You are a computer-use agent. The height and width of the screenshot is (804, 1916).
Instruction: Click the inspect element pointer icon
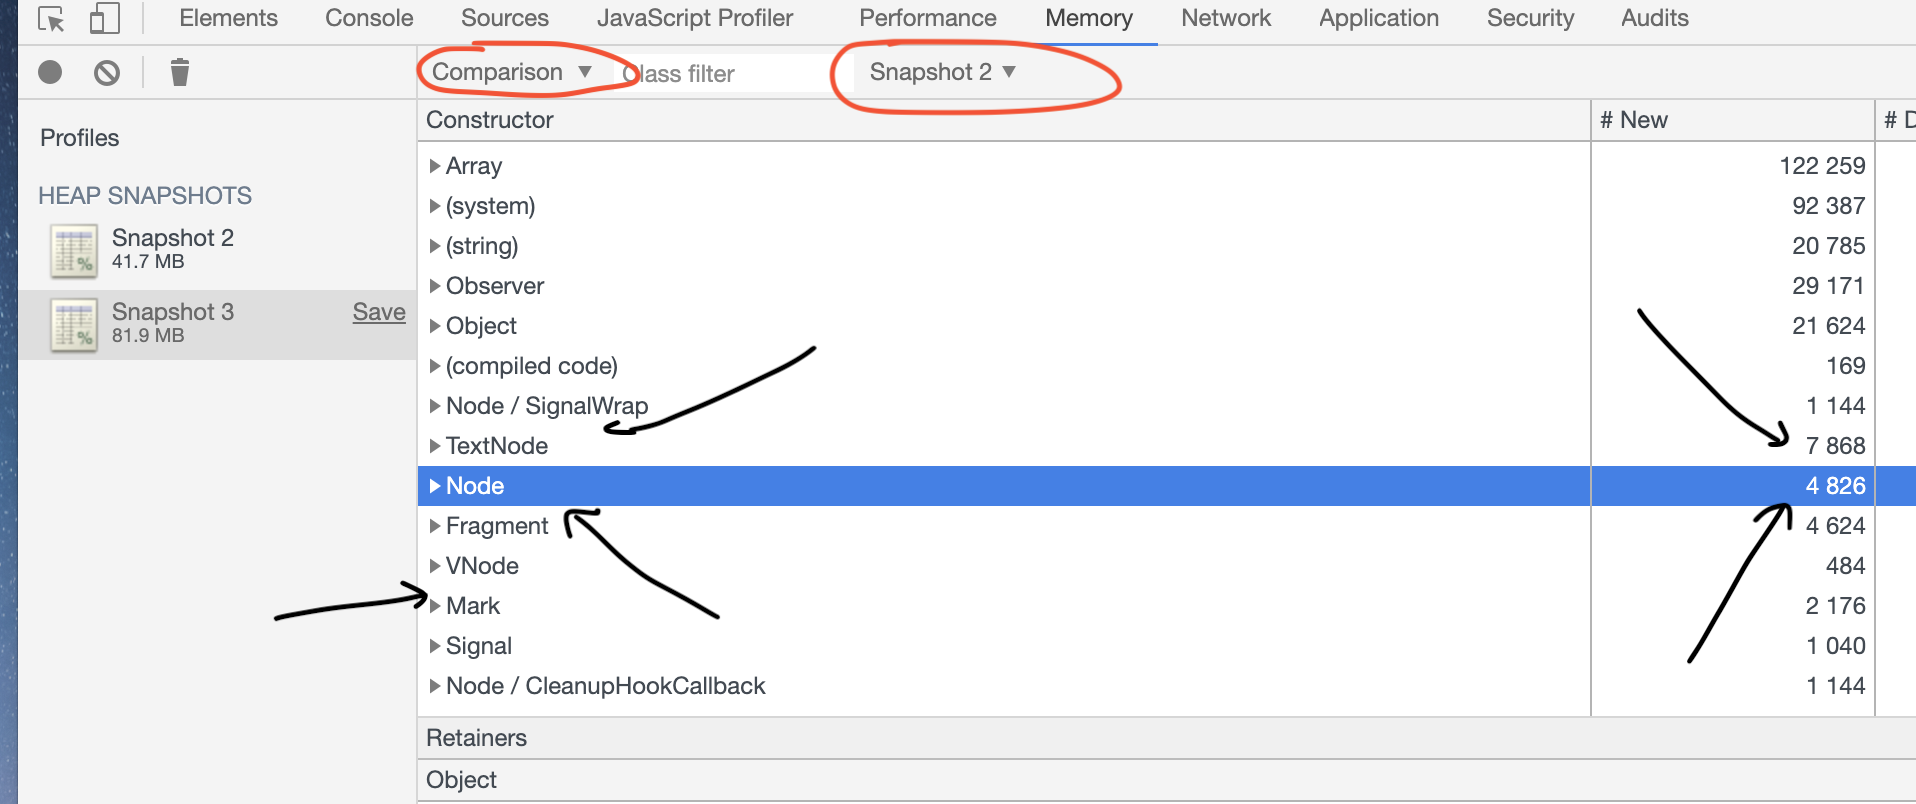coord(51,18)
